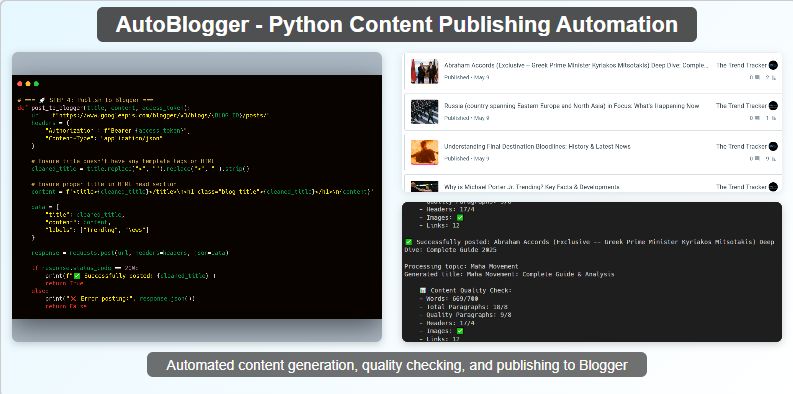The height and width of the screenshot is (394, 793).
Task: Click the author avatar on Final Destination row
Action: pos(773,146)
